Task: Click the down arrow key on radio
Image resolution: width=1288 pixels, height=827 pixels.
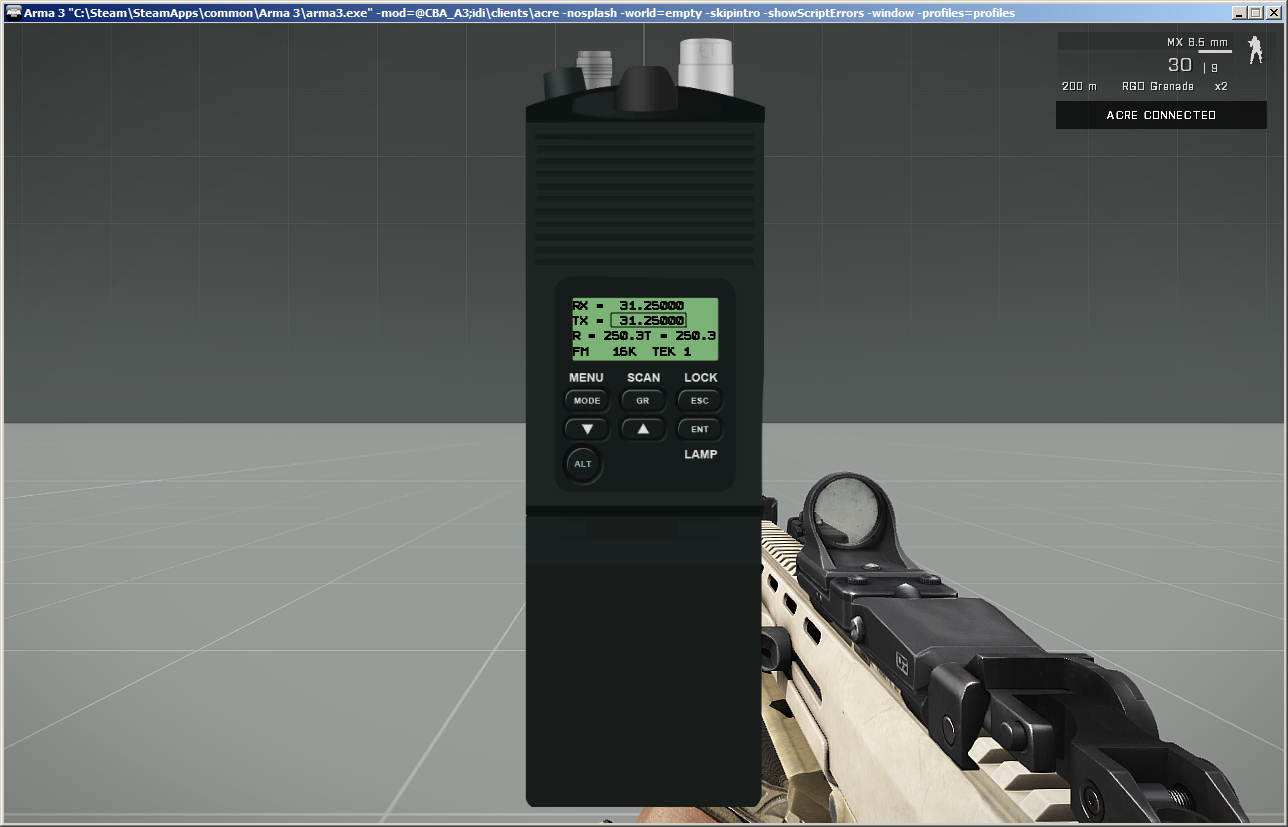Action: point(587,429)
